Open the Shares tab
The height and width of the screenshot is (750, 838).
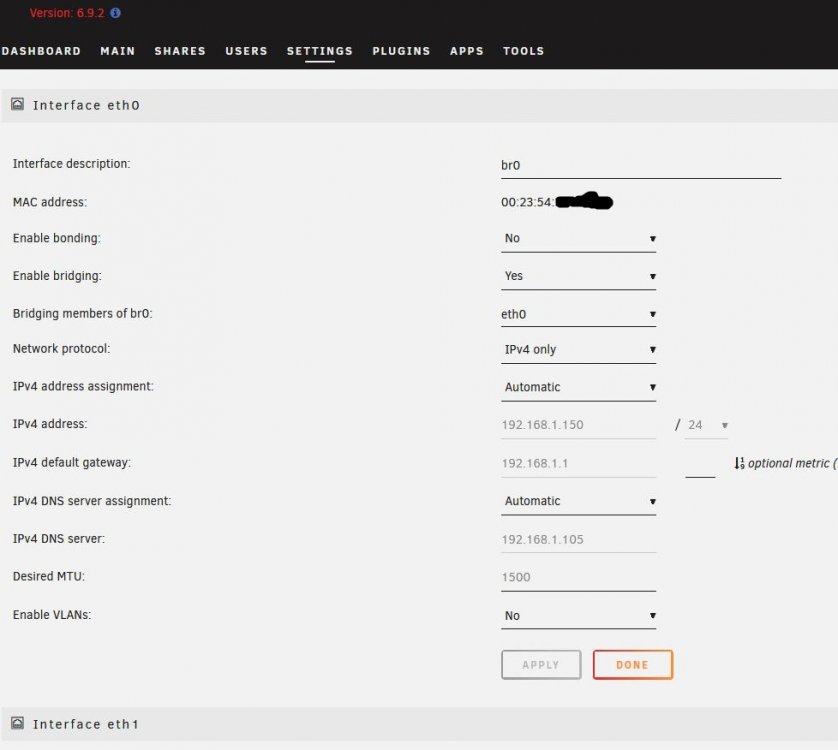(x=180, y=51)
